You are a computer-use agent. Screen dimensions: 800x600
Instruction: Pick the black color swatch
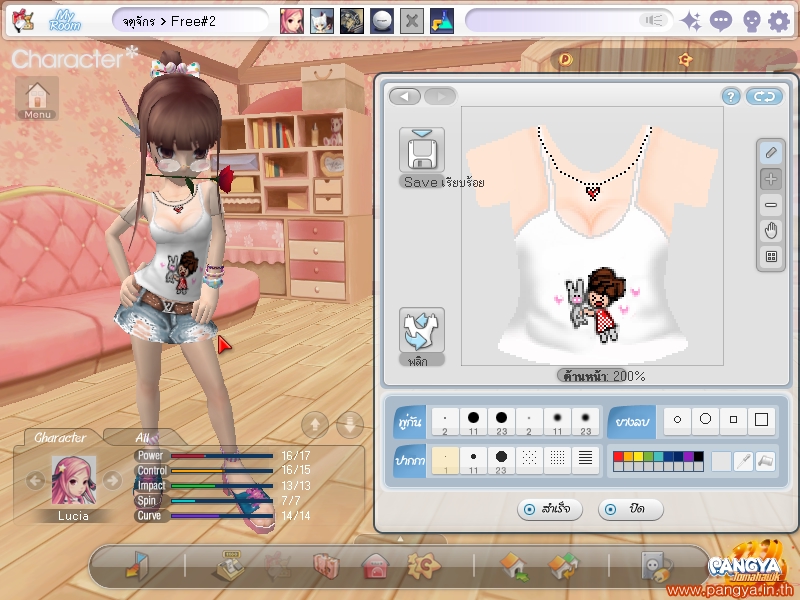(x=698, y=456)
